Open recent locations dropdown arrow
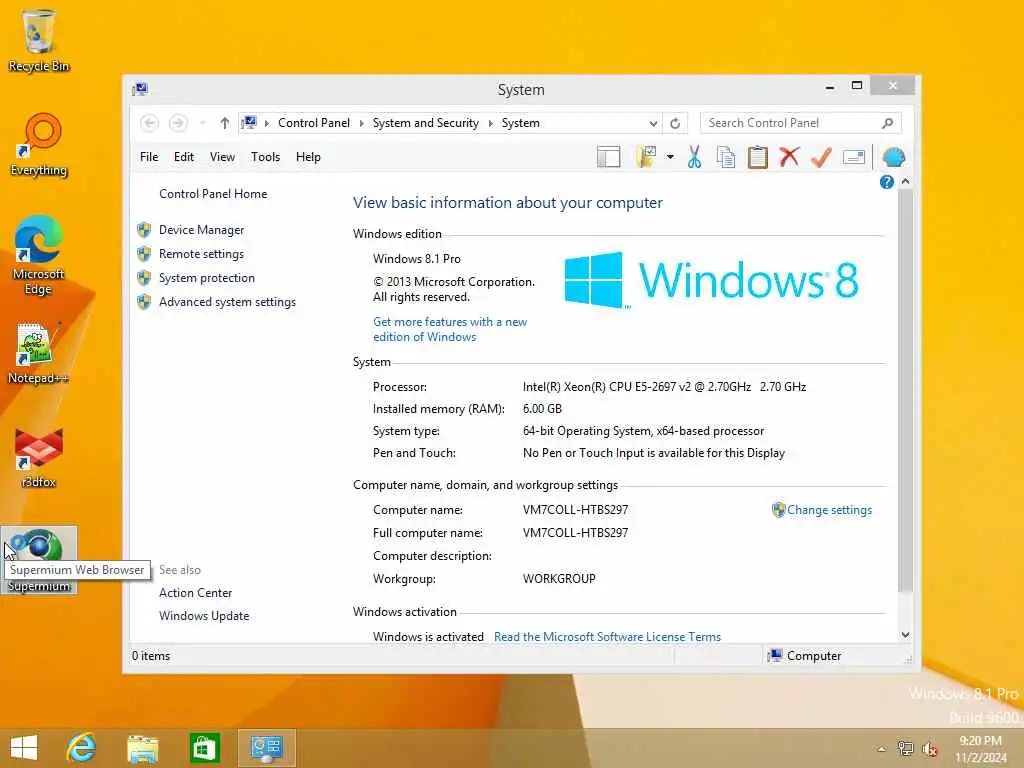Viewport: 1024px width, 768px height. click(x=203, y=123)
